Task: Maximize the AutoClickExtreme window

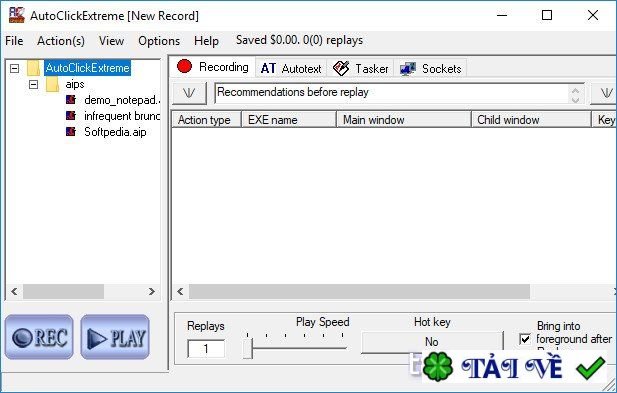Action: coord(547,15)
